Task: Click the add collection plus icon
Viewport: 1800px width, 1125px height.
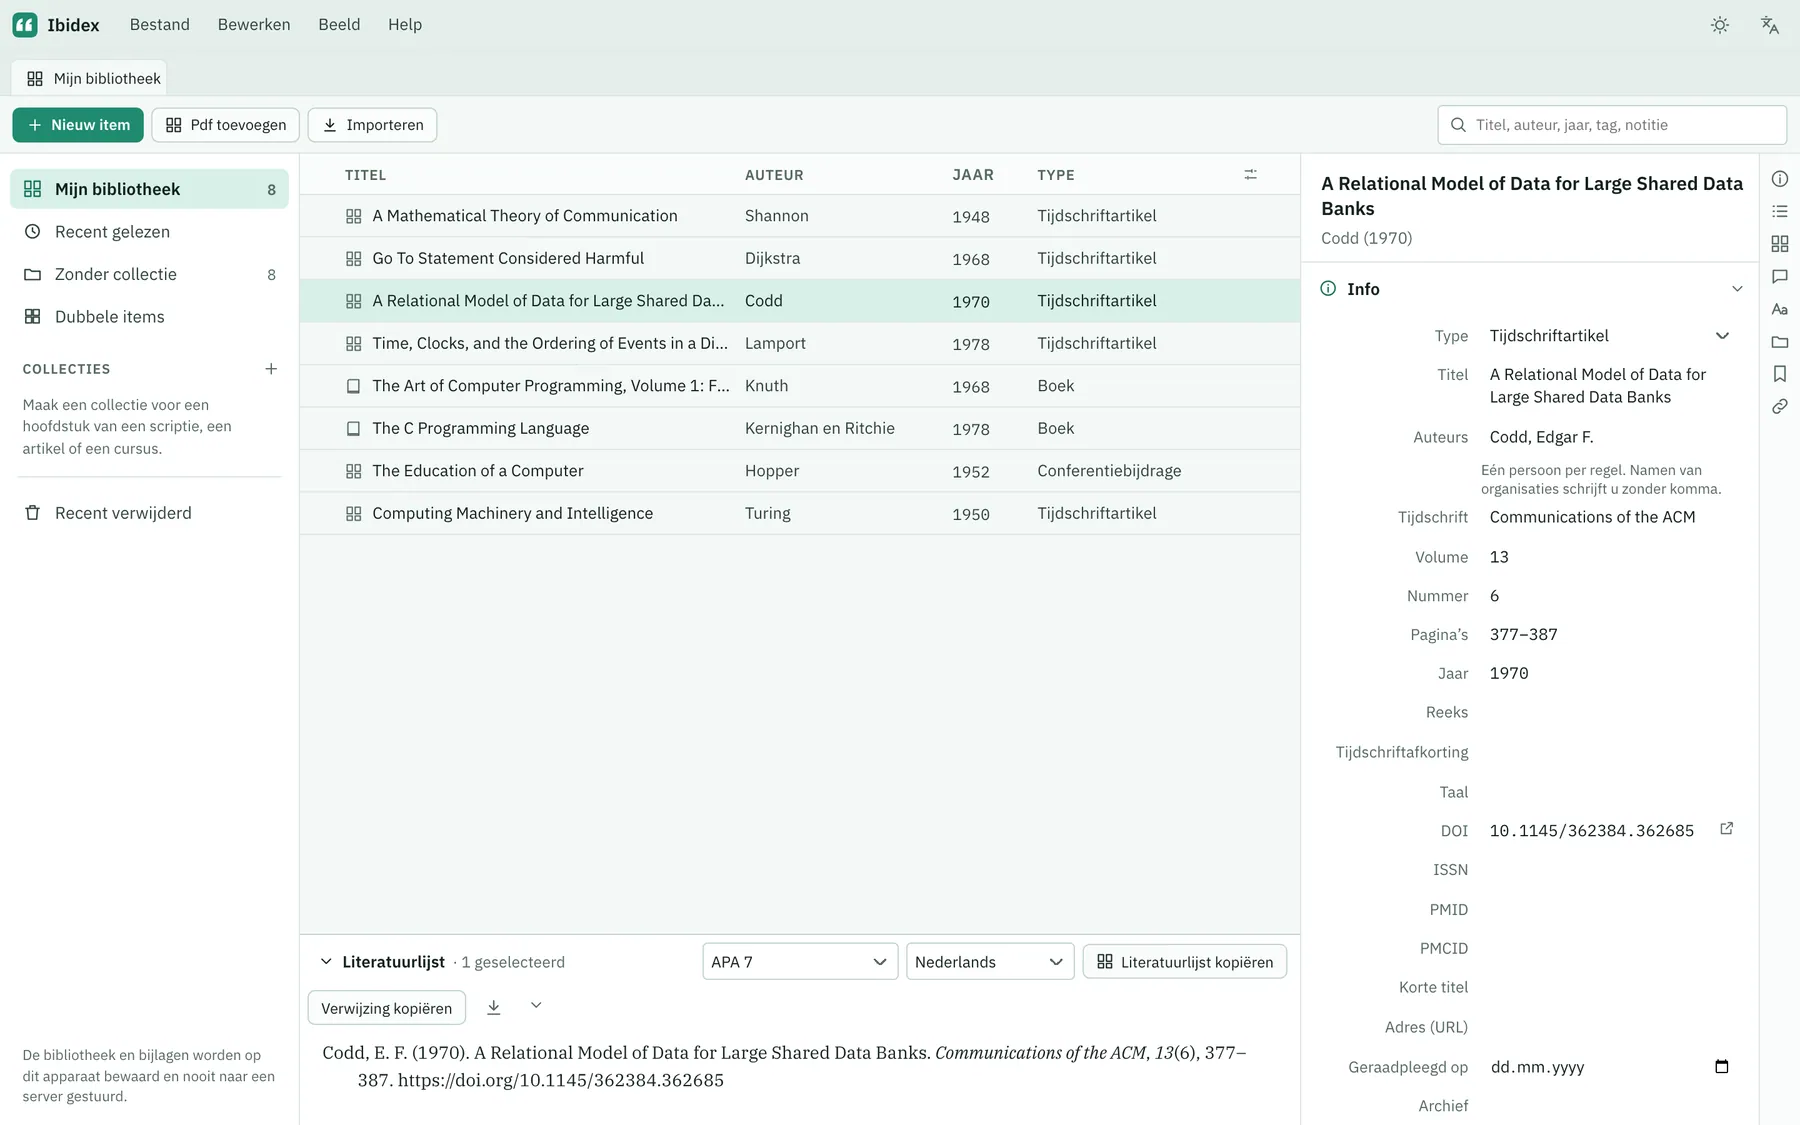Action: coord(271,369)
